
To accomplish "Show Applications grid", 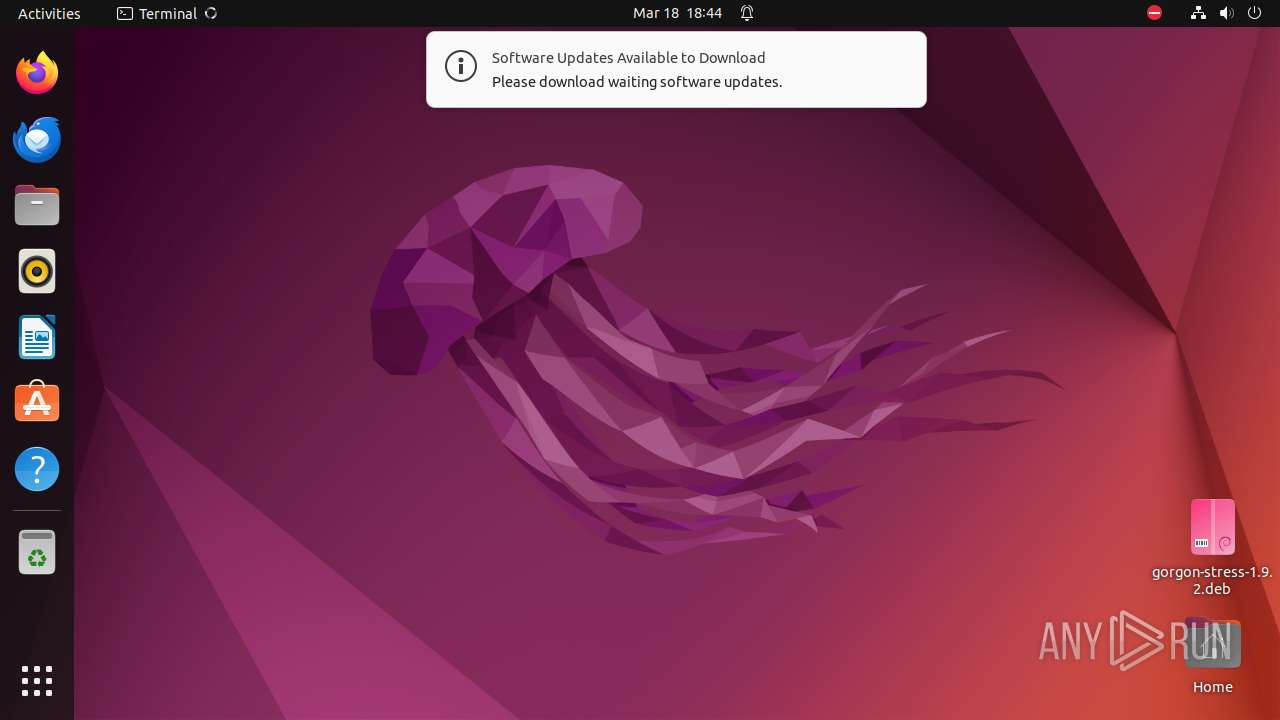I will click(x=37, y=681).
